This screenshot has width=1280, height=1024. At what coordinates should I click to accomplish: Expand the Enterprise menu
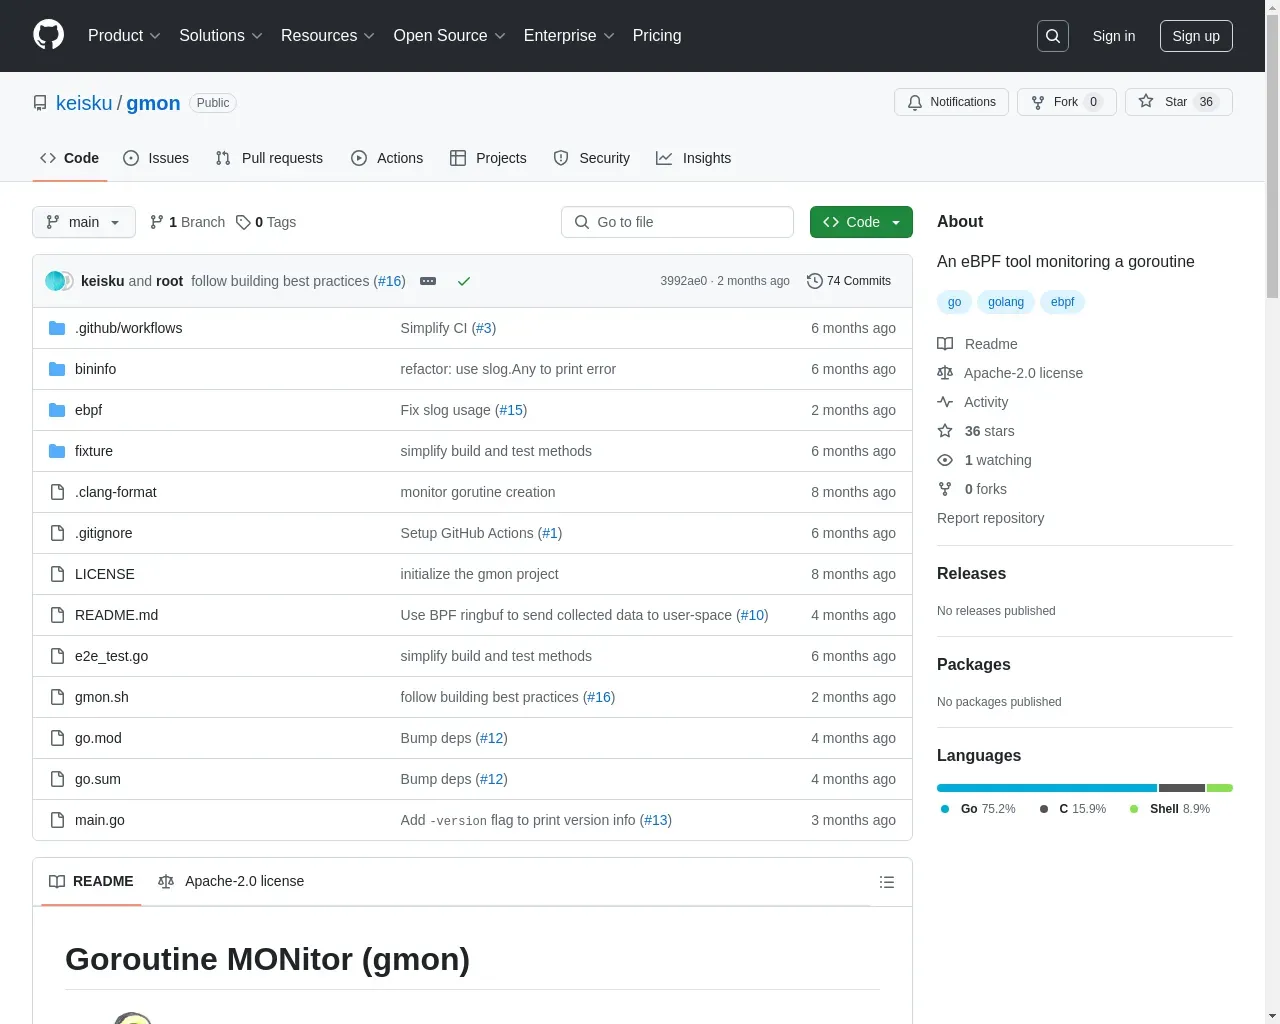(569, 36)
